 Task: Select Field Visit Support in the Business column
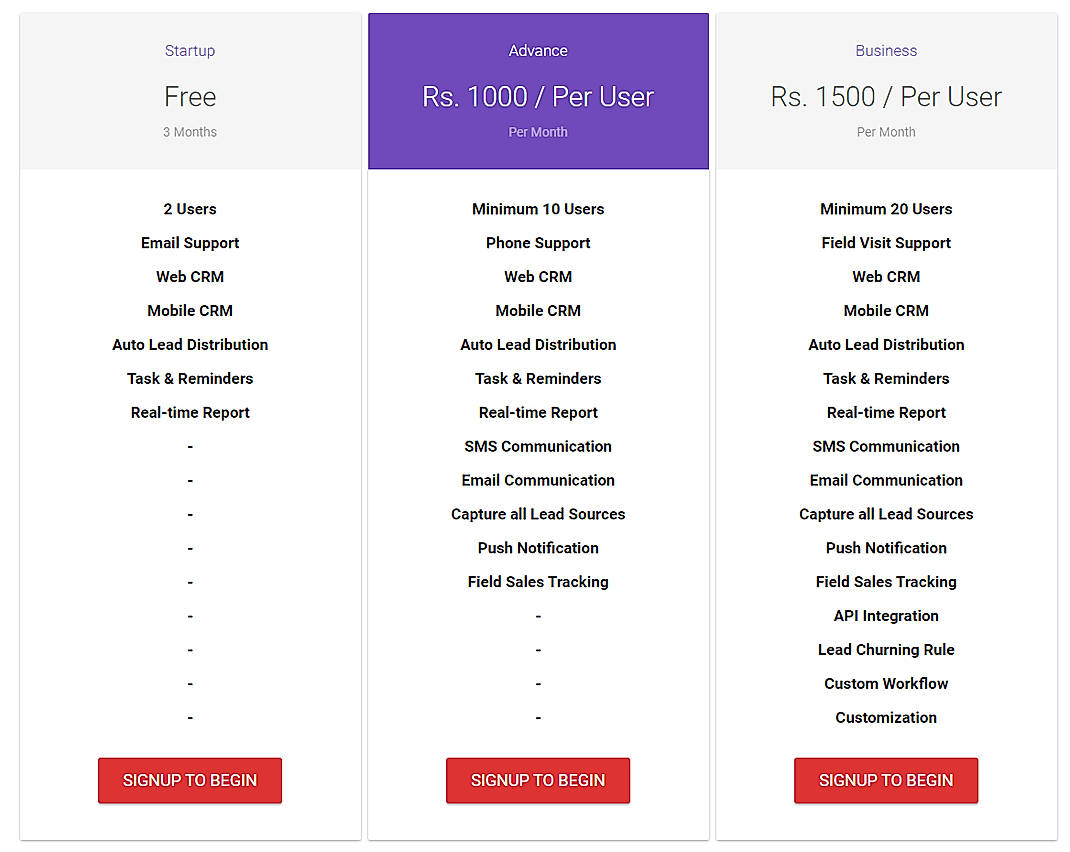[886, 242]
